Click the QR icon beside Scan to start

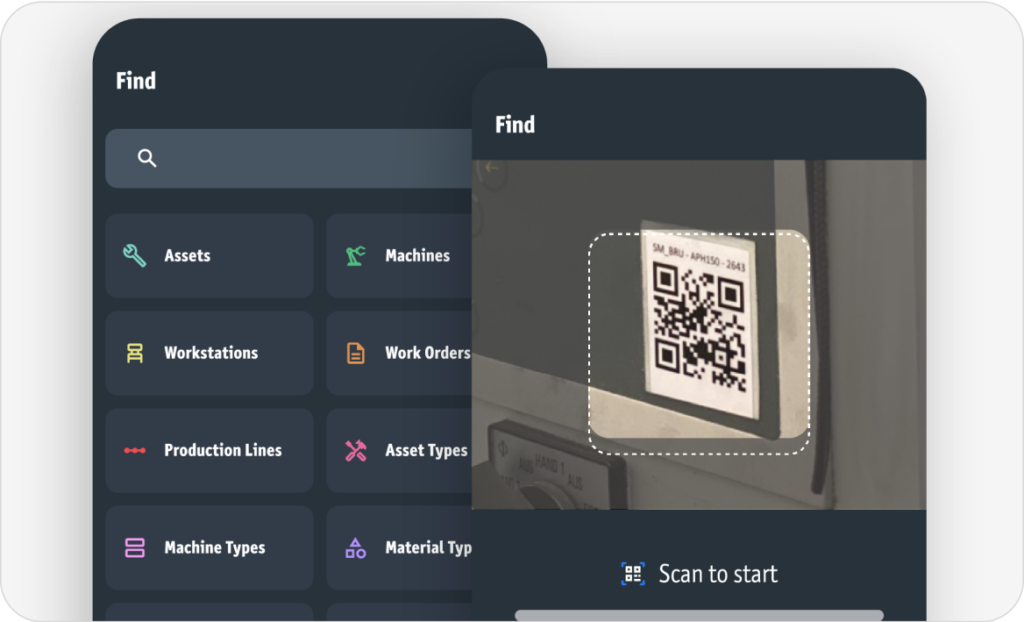632,573
